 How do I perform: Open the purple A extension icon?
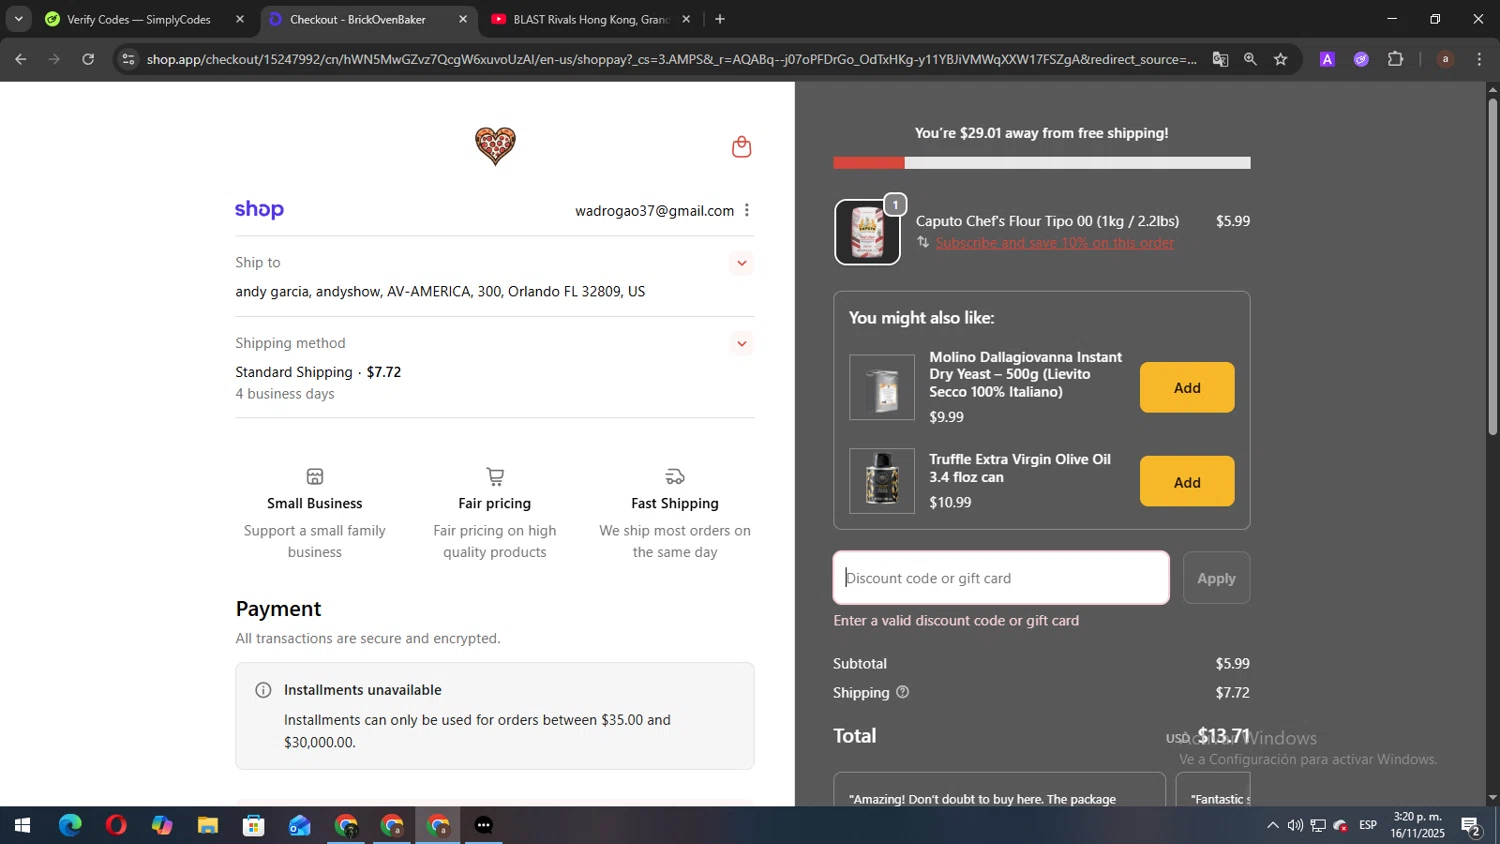1327,59
